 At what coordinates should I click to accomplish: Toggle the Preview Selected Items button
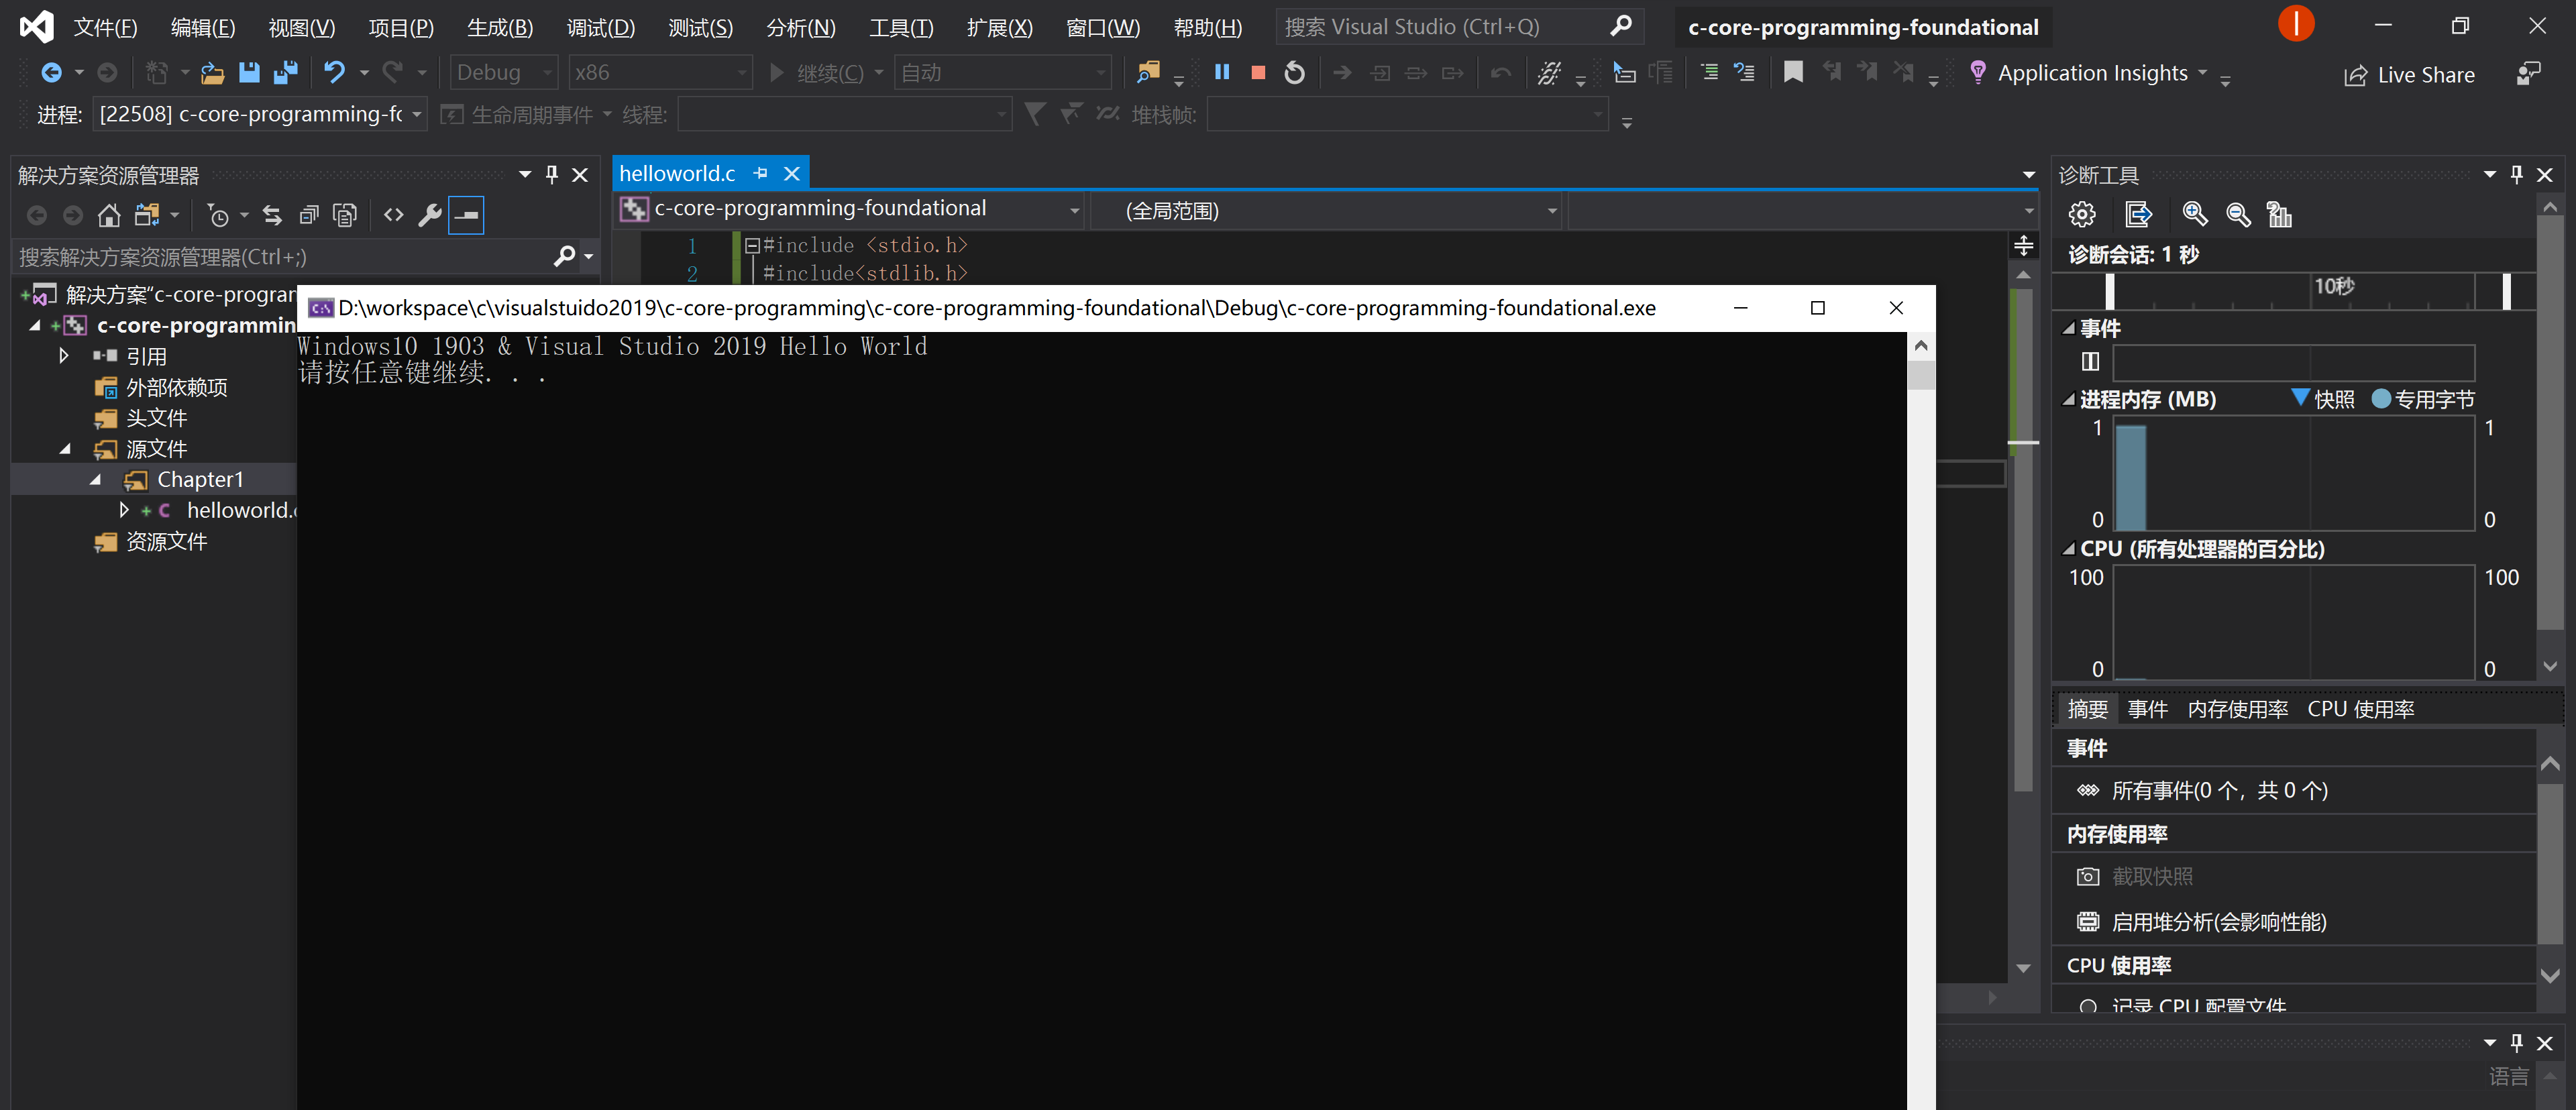coord(466,215)
